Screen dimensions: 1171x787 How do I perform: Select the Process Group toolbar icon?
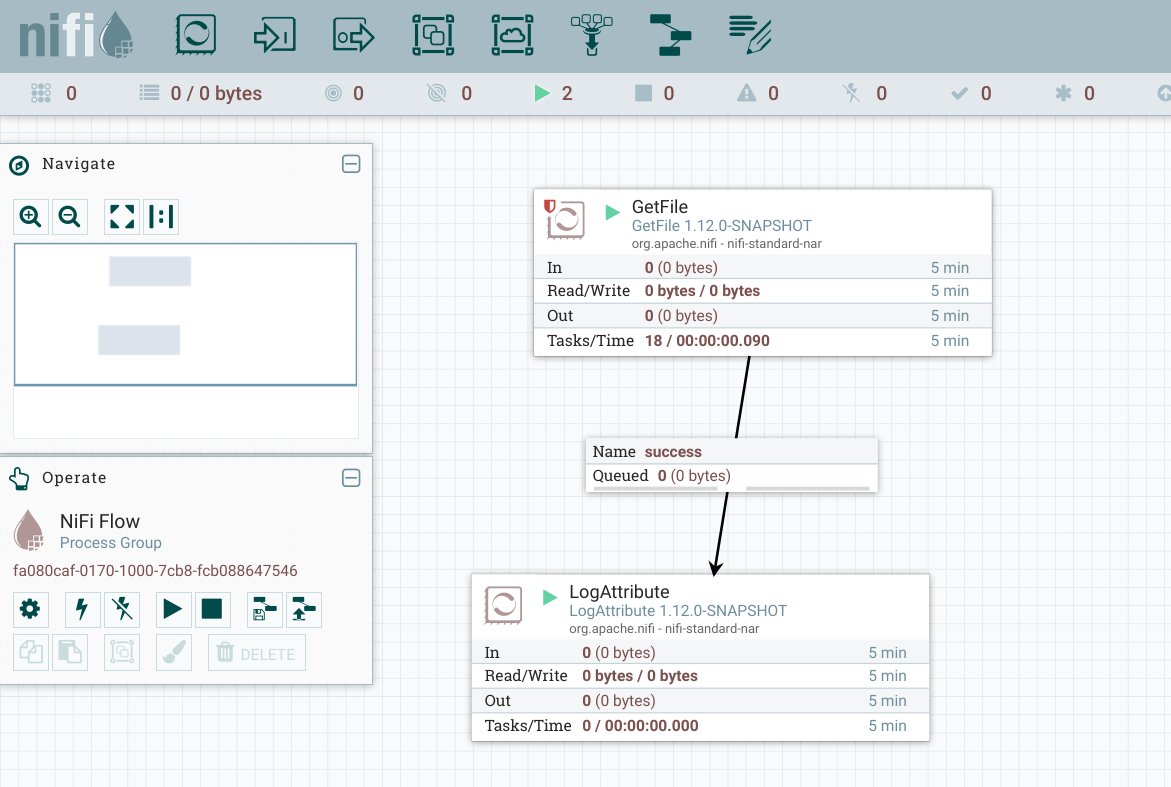pyautogui.click(x=433, y=34)
